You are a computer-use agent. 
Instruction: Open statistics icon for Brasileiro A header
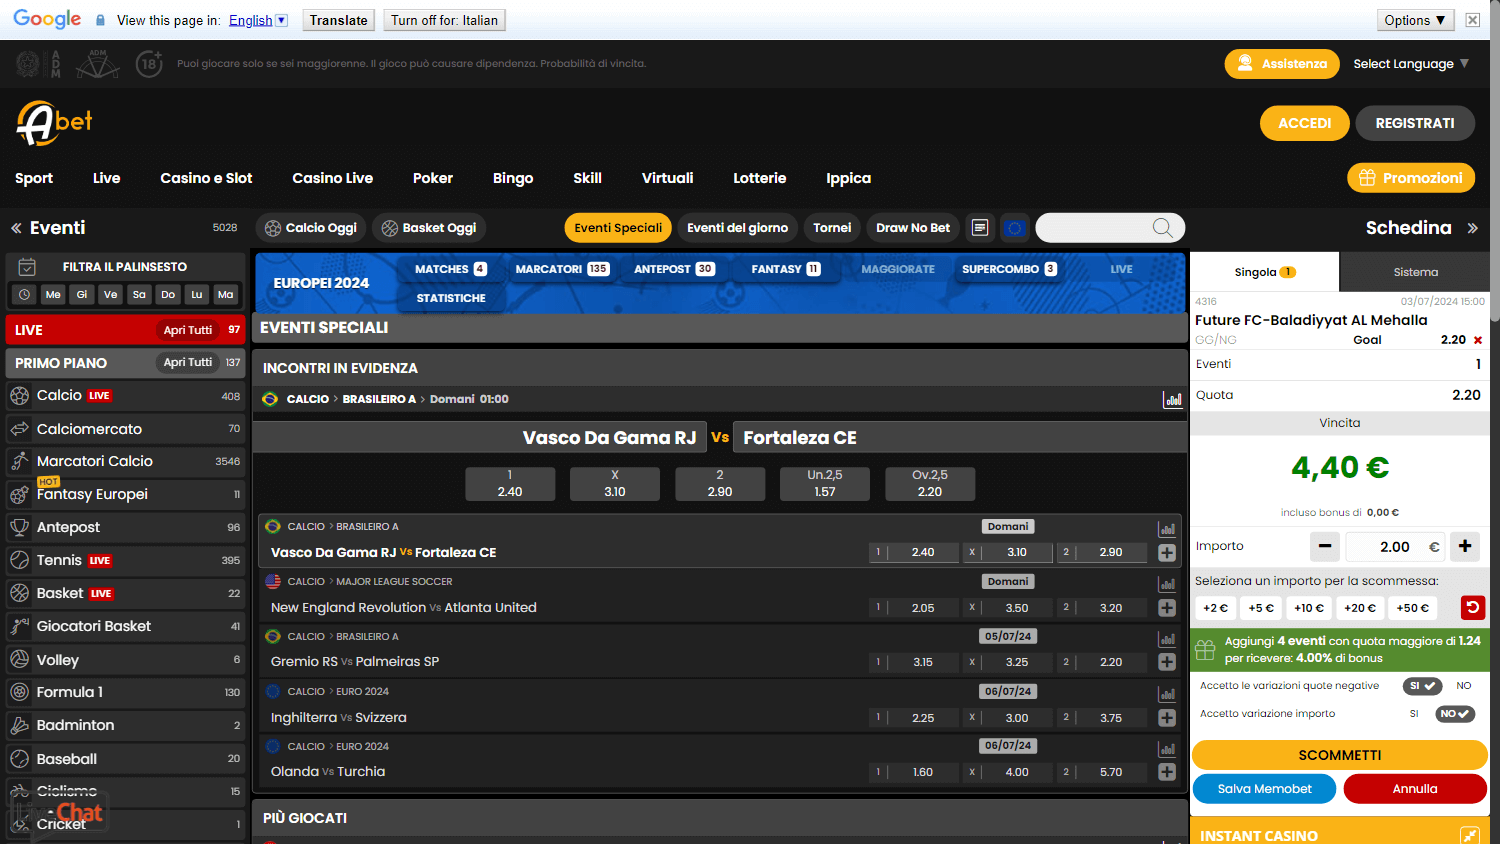click(x=1172, y=399)
